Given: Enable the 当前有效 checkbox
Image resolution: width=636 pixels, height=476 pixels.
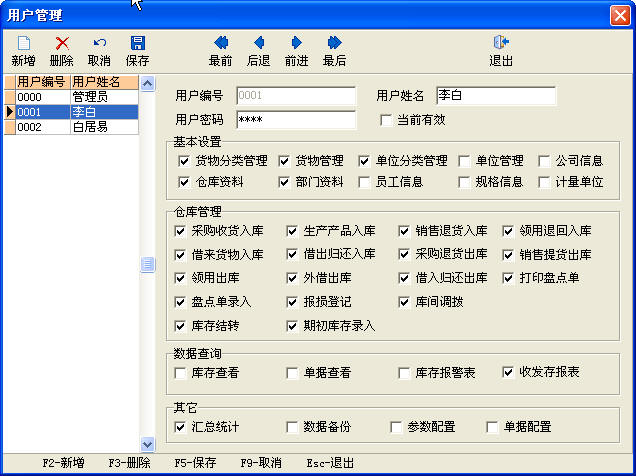Looking at the screenshot, I should [386, 120].
